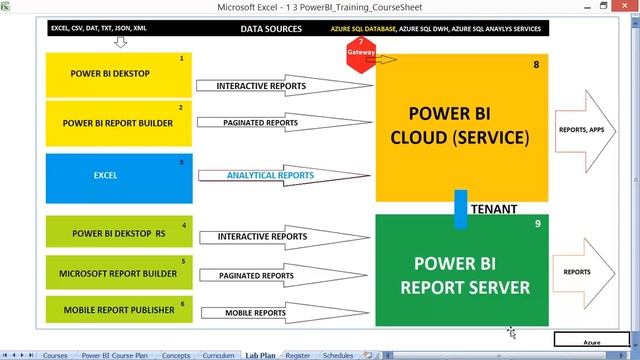
Task: Select the blue EXCEL box
Action: click(x=119, y=178)
